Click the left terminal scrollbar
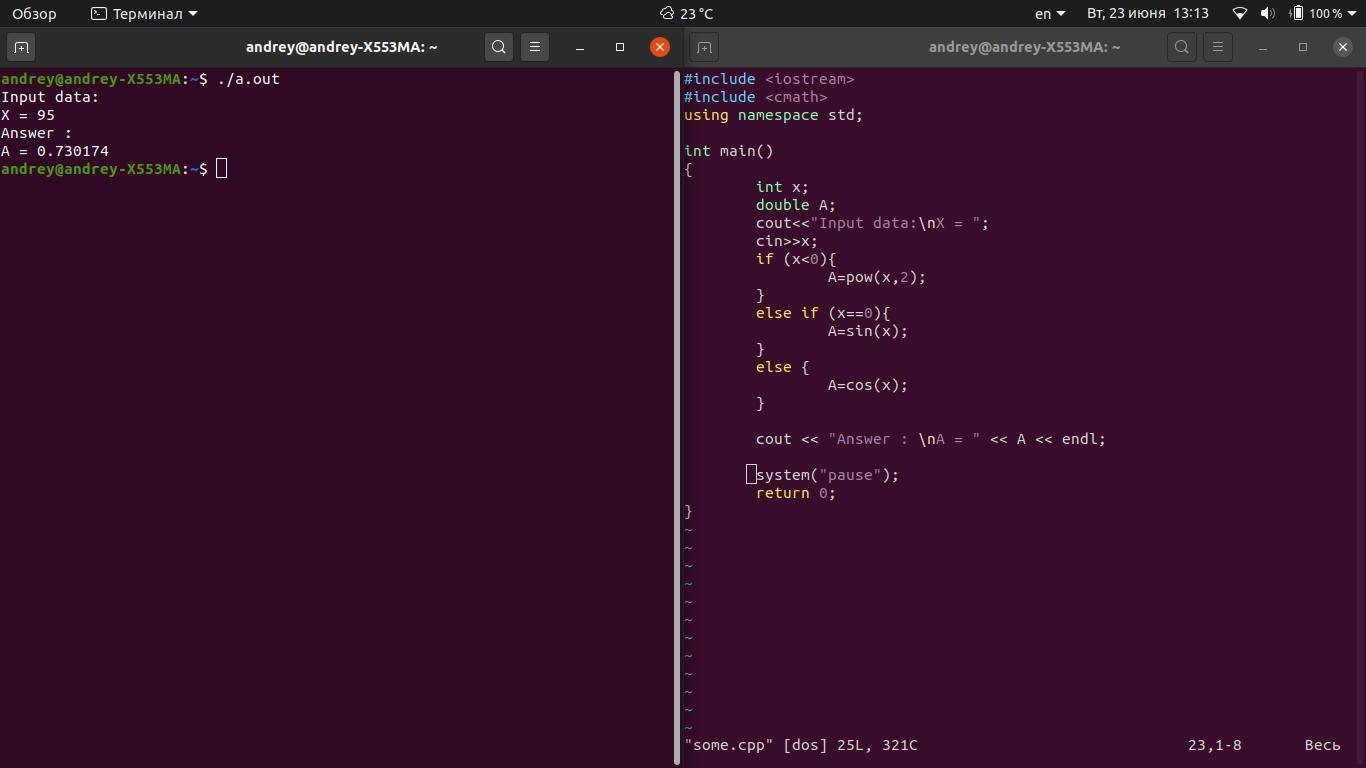The height and width of the screenshot is (768, 1366). tap(677, 400)
